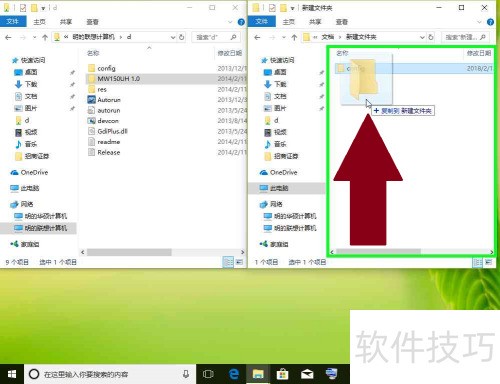Screen dimensions: 500x384
Task: Open the Windows Start menu
Action: click(12, 374)
